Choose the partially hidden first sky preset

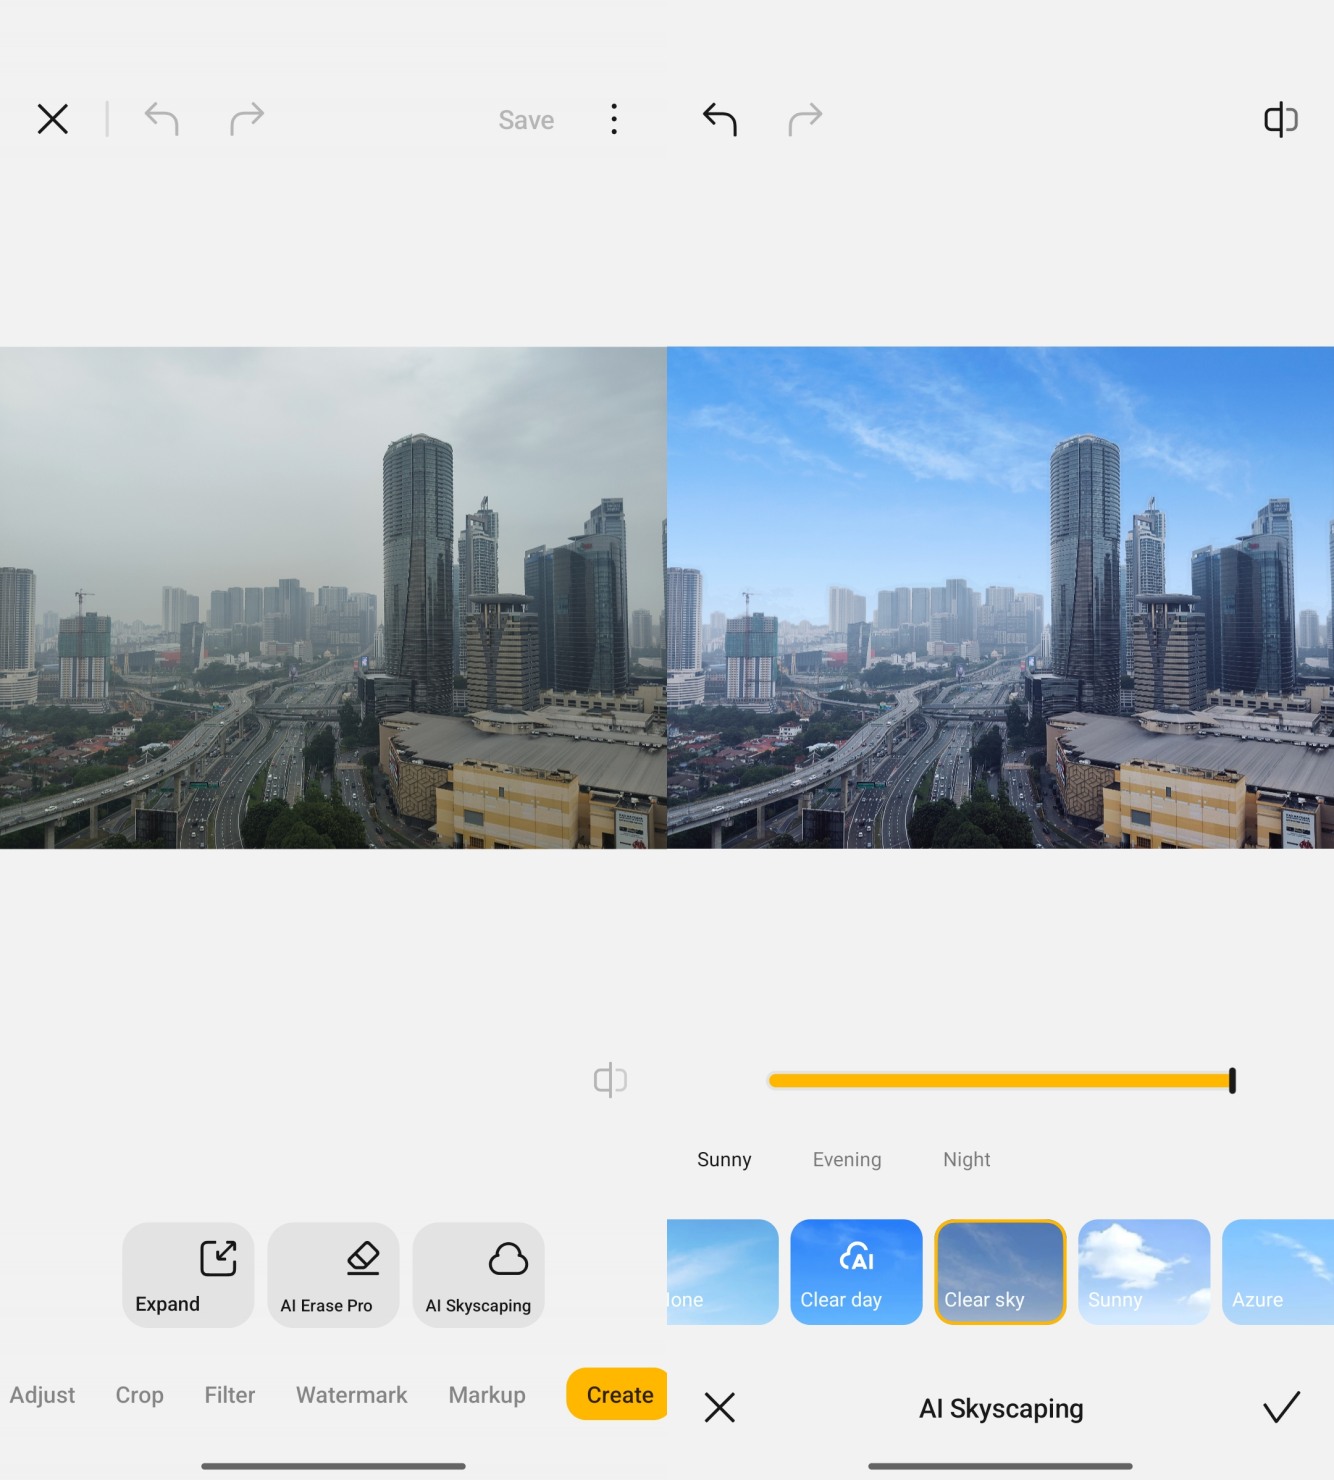pyautogui.click(x=722, y=1272)
